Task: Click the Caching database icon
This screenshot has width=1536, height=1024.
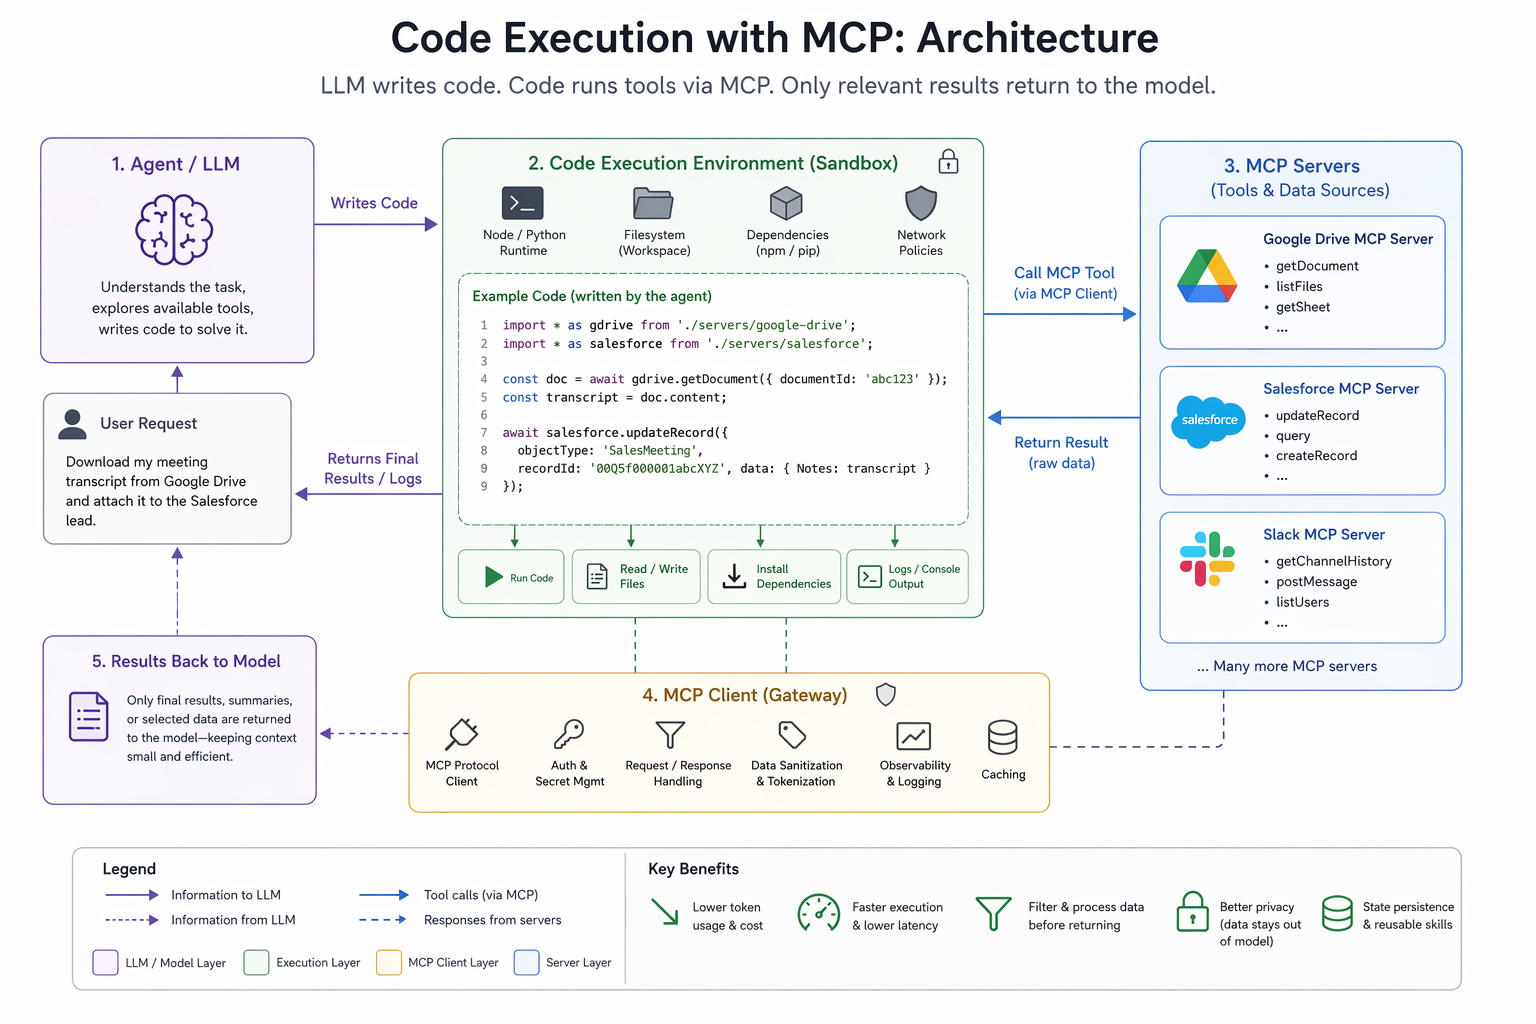Action: [1002, 738]
